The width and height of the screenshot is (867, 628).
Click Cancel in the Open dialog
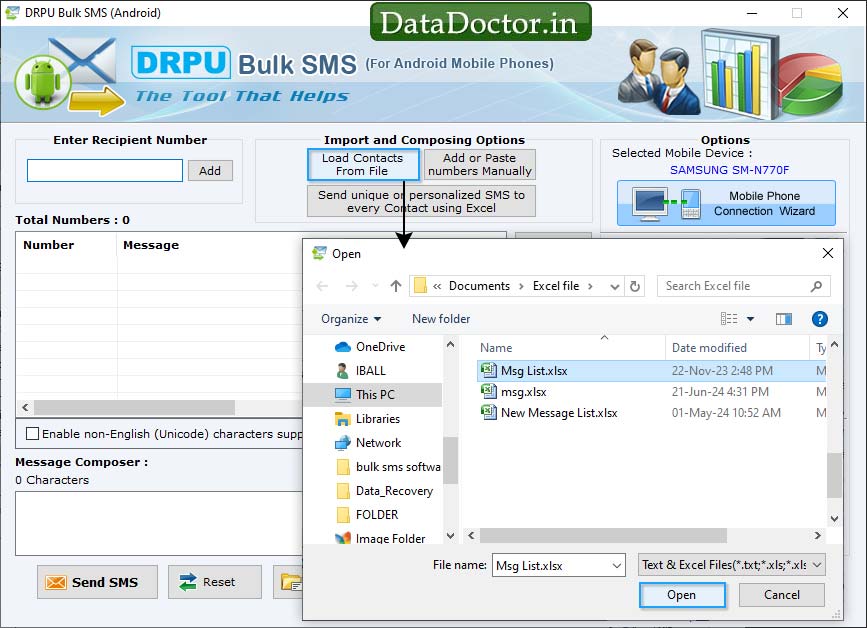782,595
